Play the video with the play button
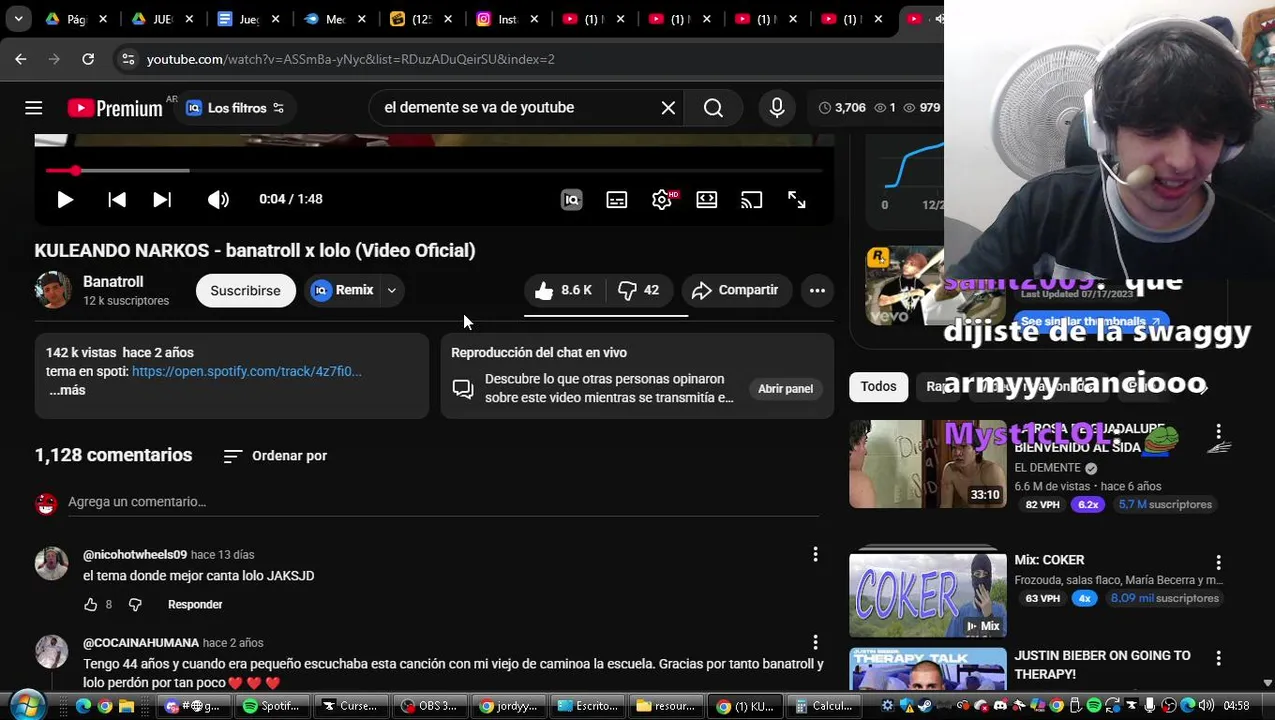 click(x=65, y=200)
